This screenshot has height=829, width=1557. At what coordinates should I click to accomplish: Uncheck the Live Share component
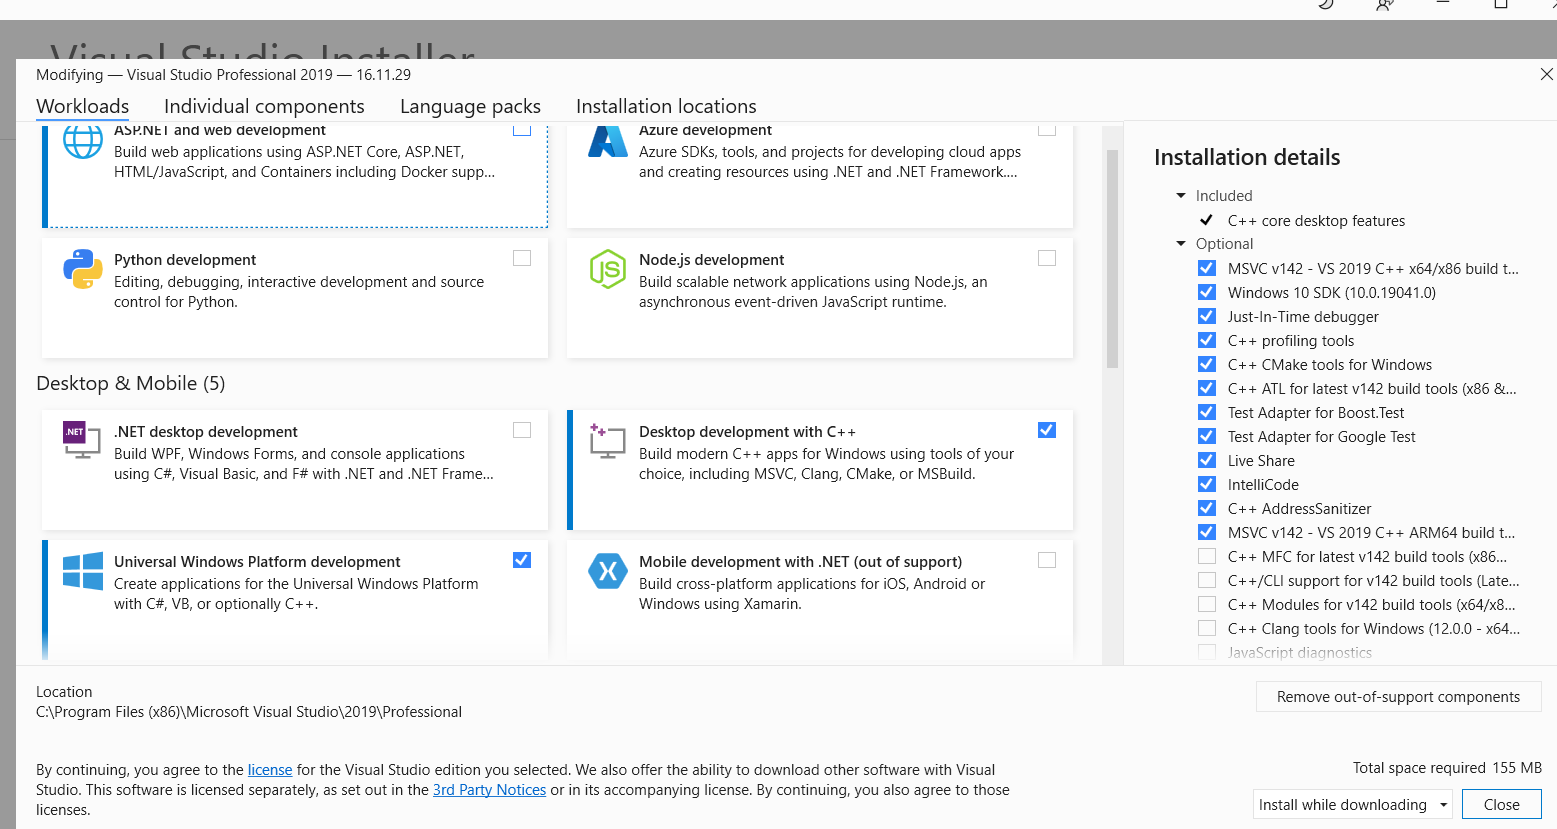click(1207, 460)
